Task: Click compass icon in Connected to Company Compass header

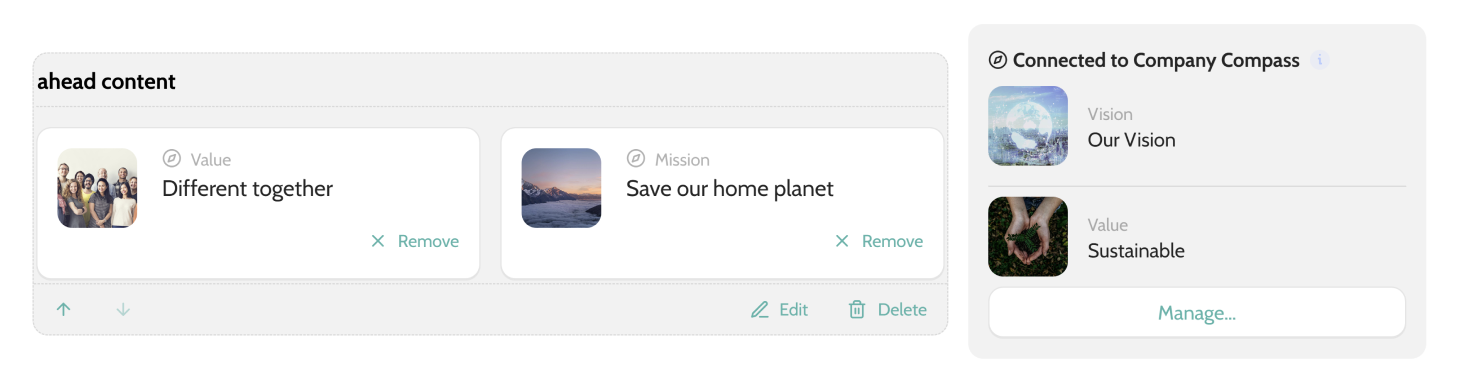Action: pos(997,60)
